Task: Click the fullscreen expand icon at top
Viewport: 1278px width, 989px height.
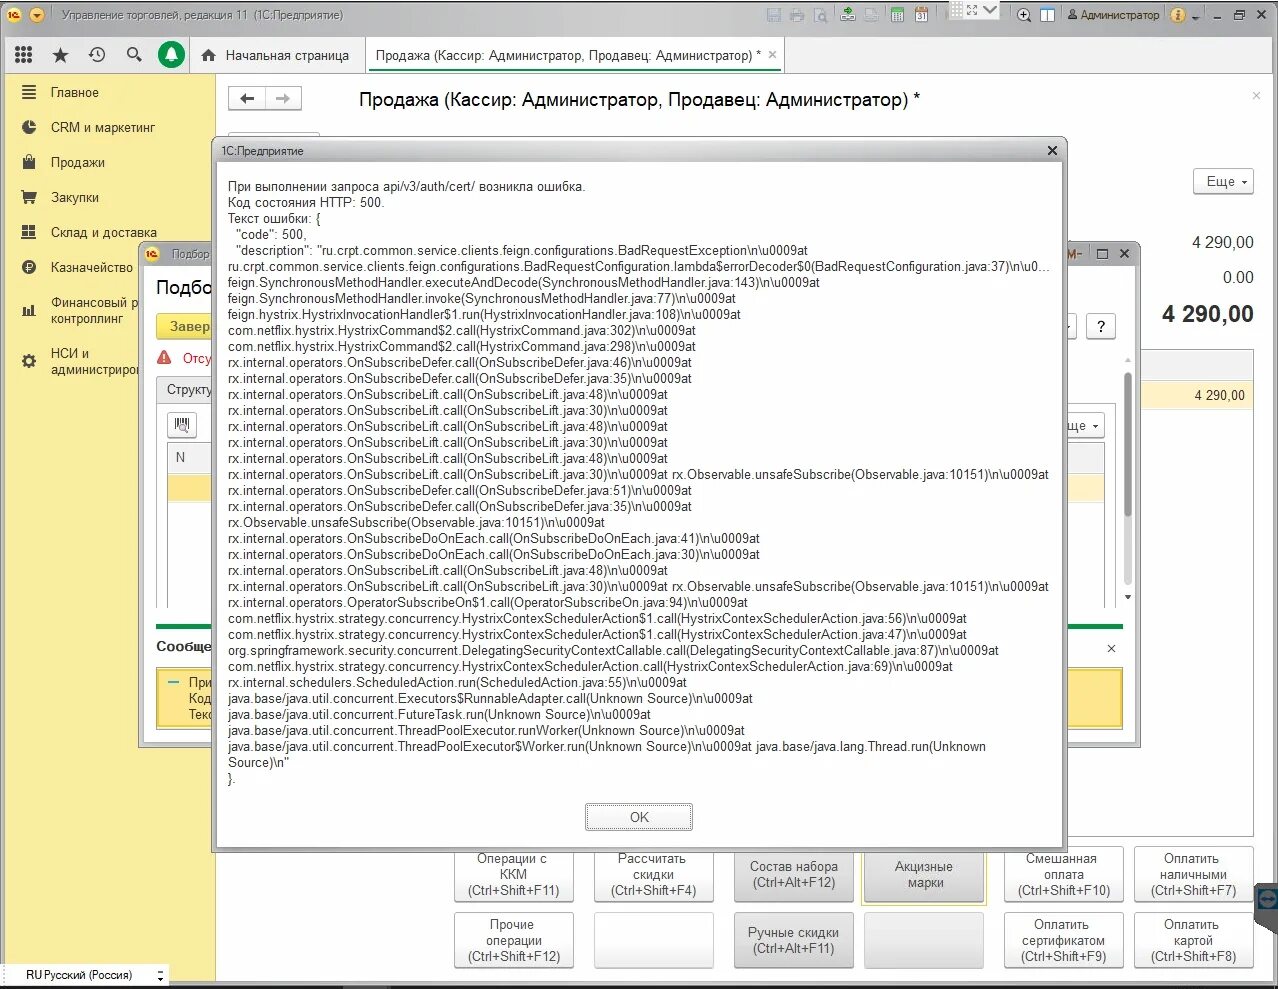Action: point(972,10)
